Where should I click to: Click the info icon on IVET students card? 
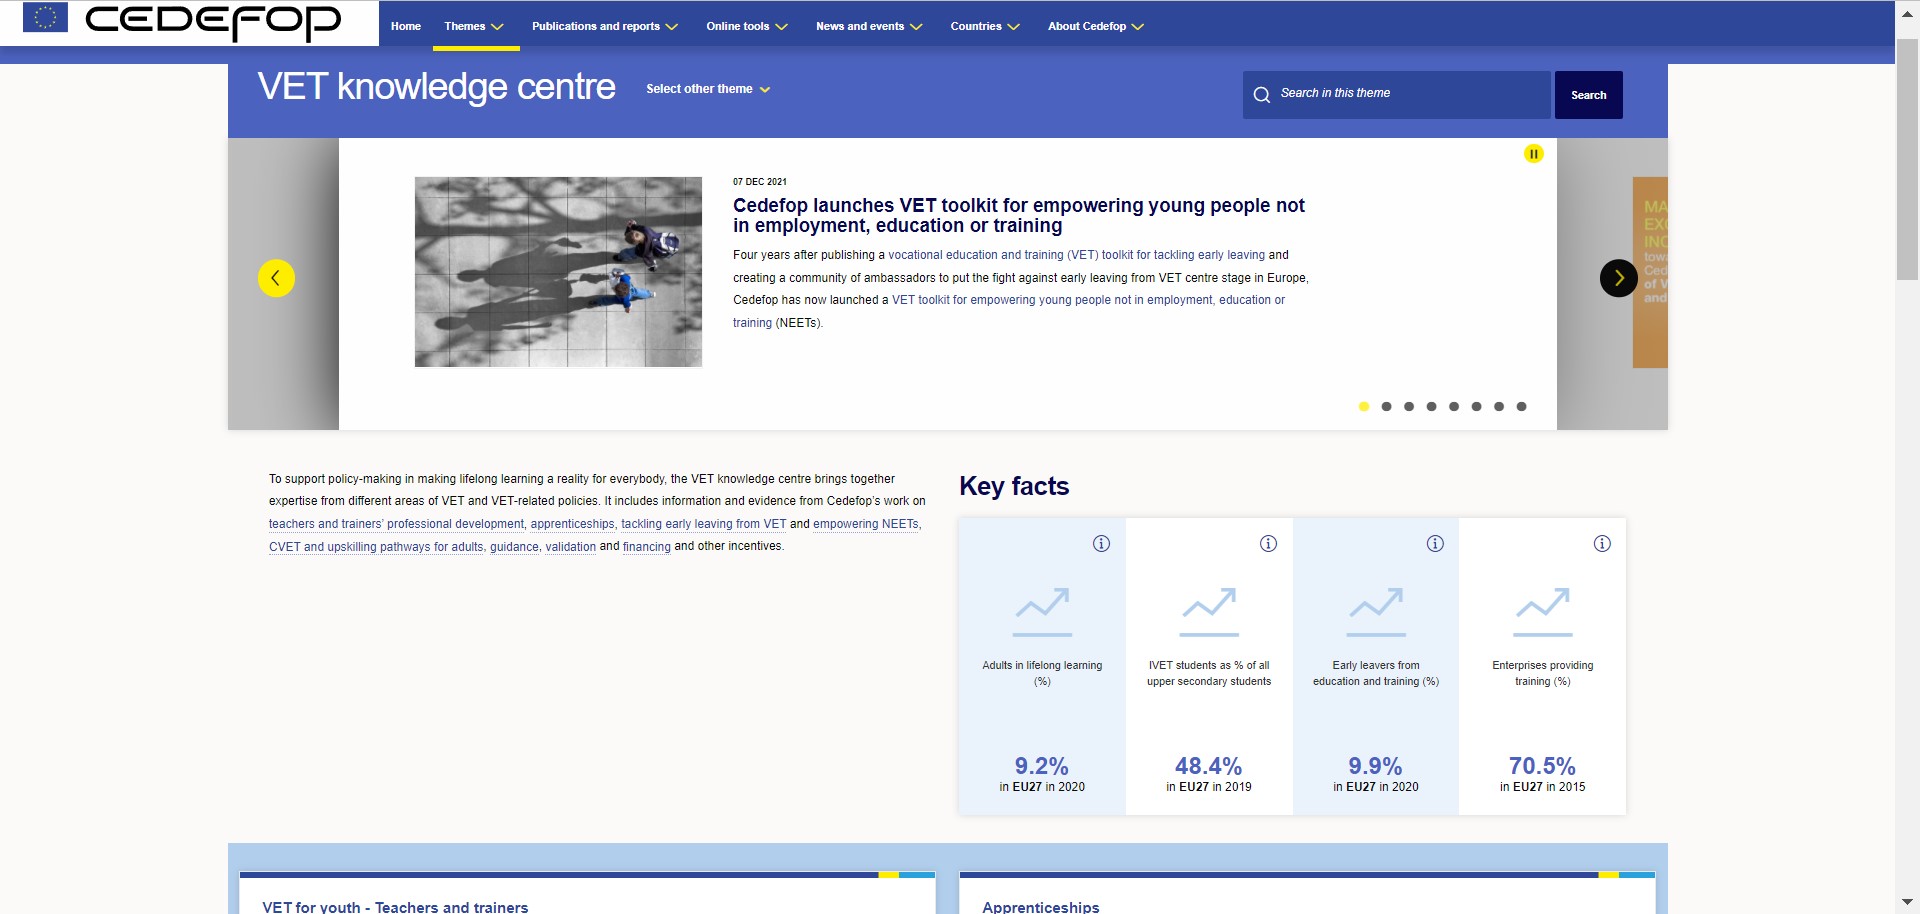pyautogui.click(x=1267, y=545)
